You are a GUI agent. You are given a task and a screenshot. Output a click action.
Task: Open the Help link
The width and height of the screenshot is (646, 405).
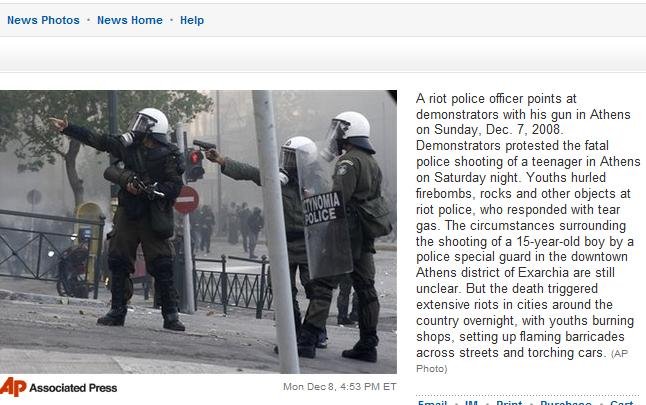pos(192,20)
